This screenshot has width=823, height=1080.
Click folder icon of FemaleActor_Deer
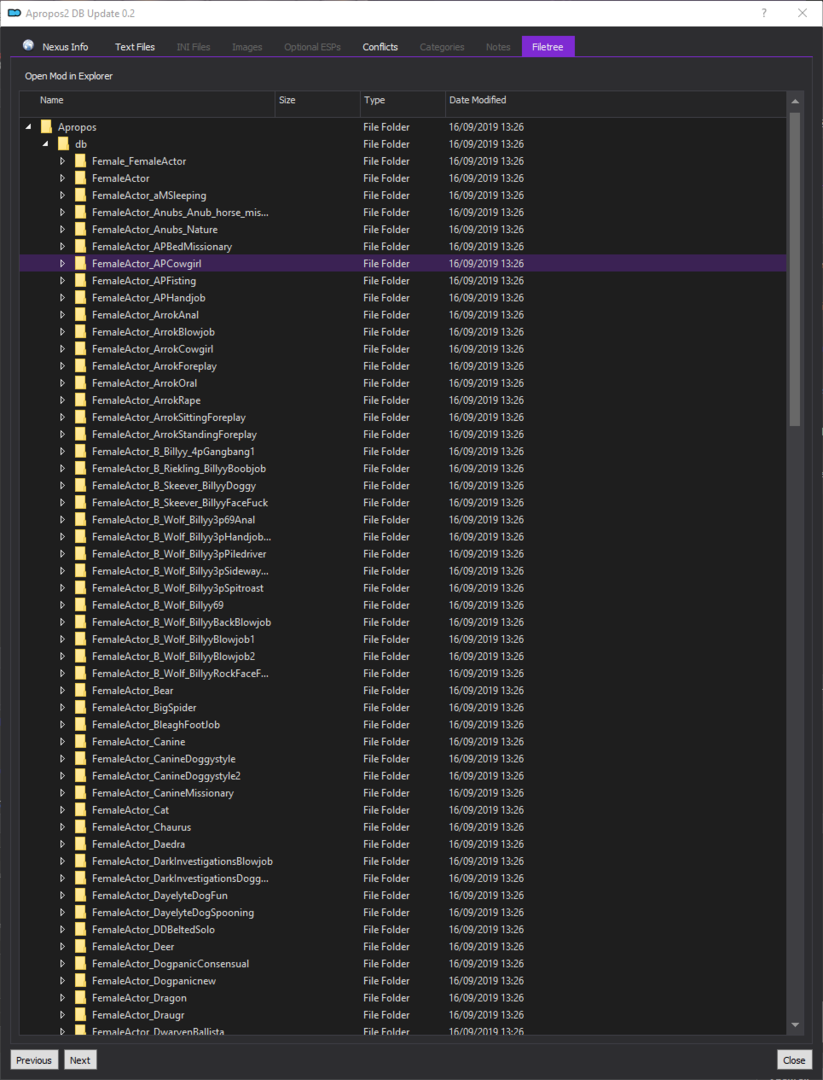click(80, 946)
